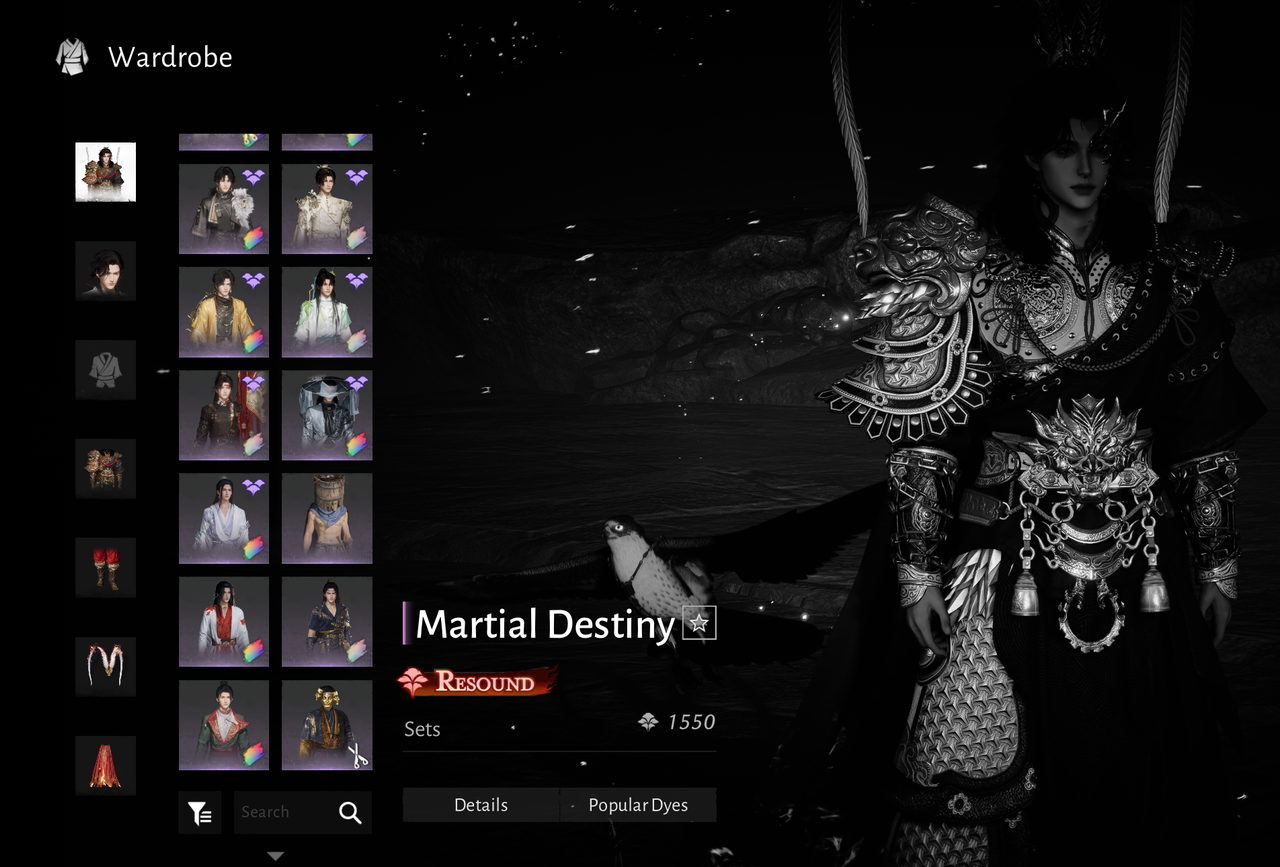
Task: Click the currency icon beside 1550
Action: pos(647,722)
